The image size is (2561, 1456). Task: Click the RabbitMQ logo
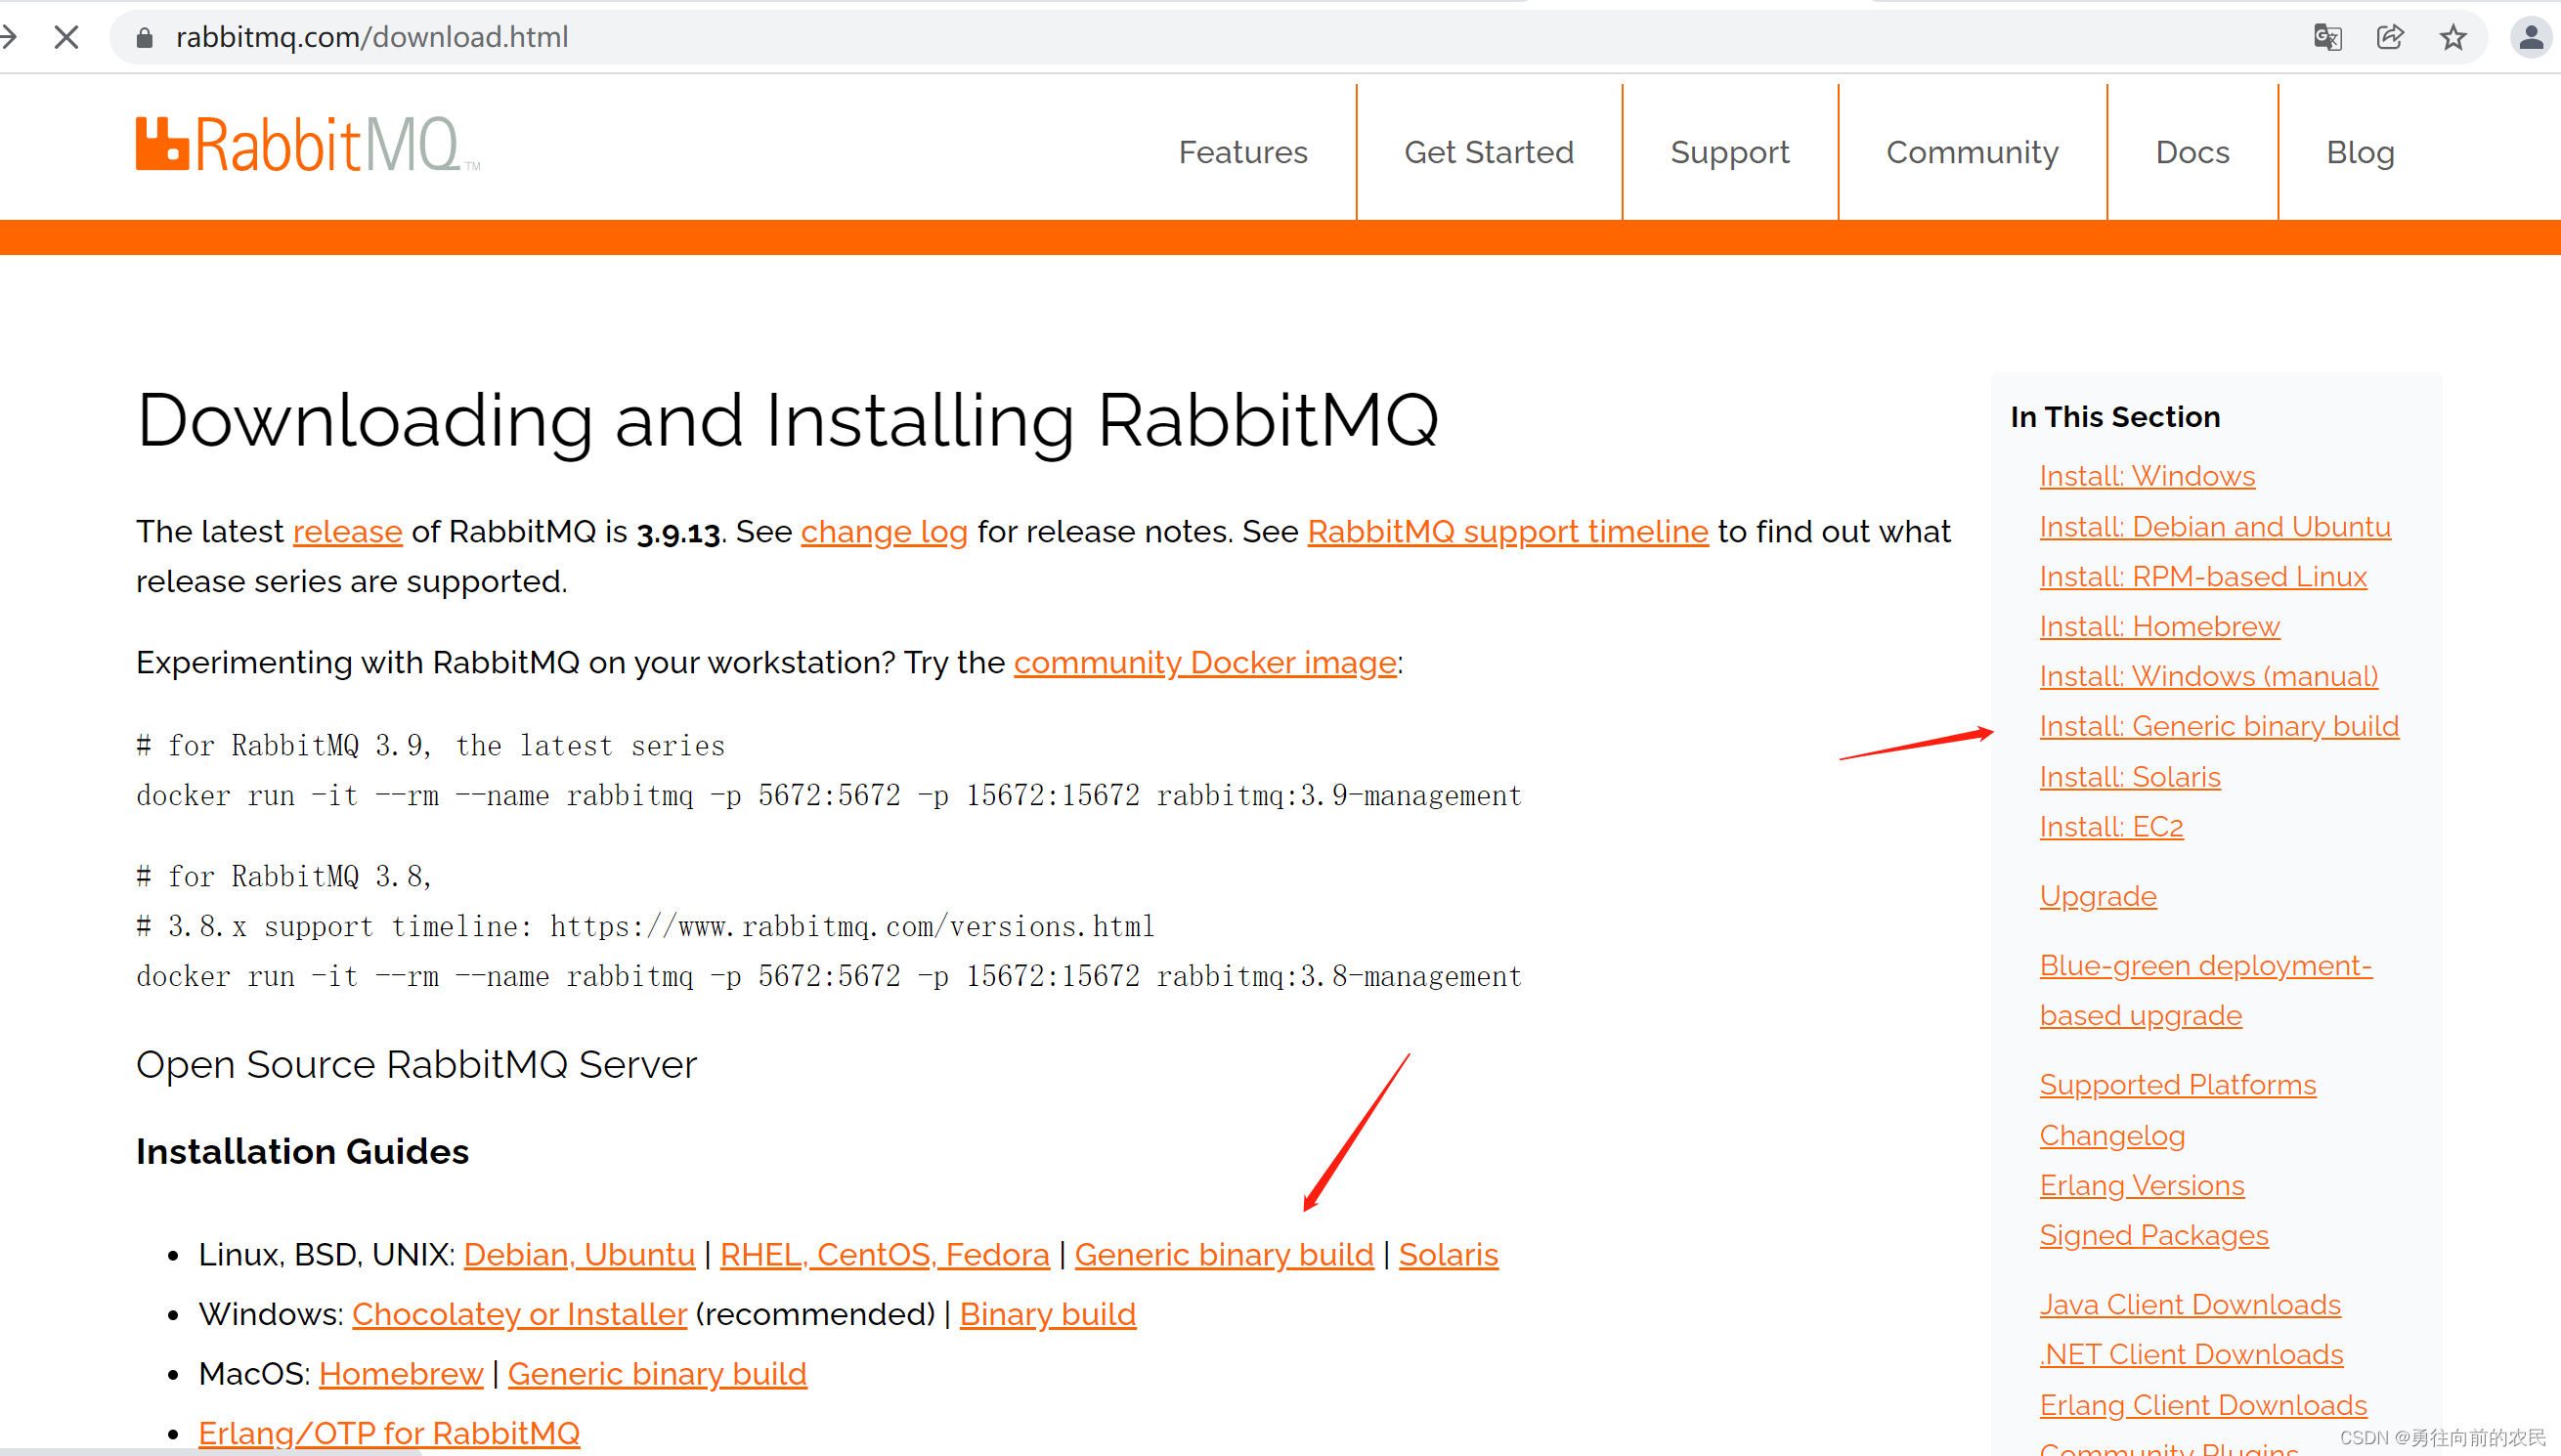click(306, 145)
